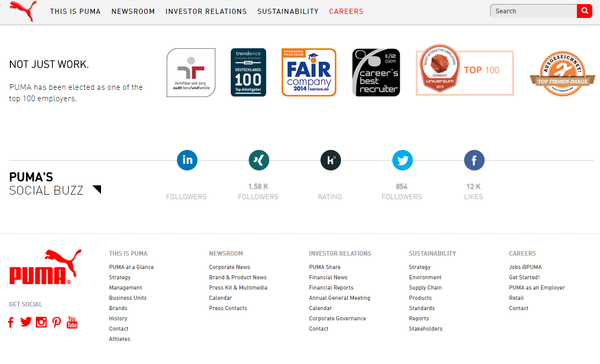Screen dimensions: 600x364
Task: Open INVESTOR RELATIONS in top navigation
Action: (206, 11)
